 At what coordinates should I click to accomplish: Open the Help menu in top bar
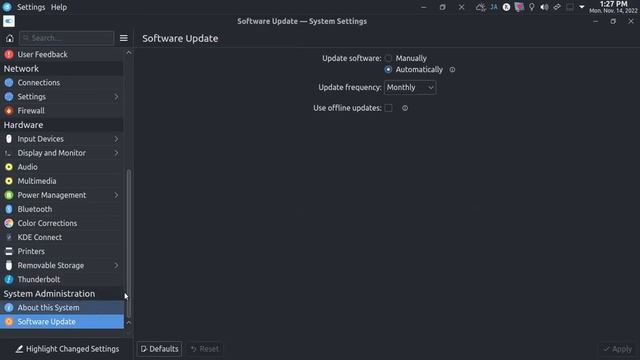pyautogui.click(x=59, y=7)
